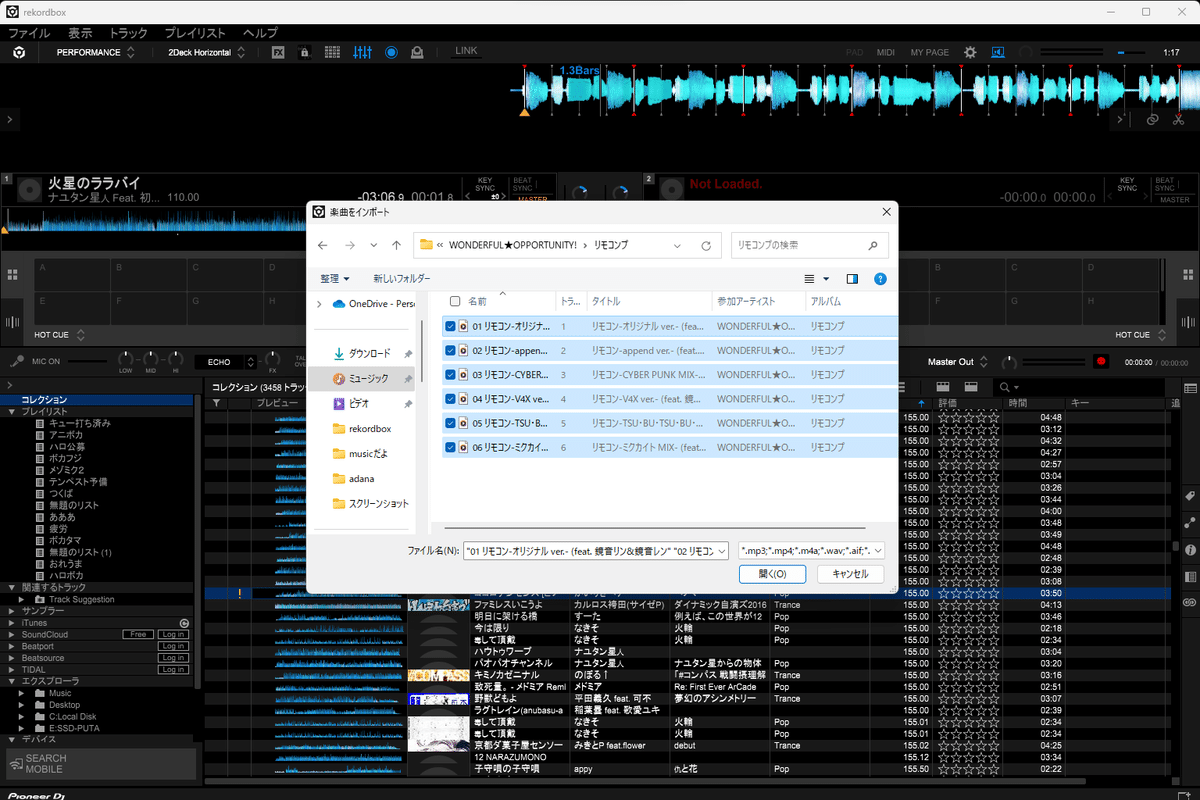This screenshot has width=1200, height=800.
Task: Click the ECHO effect LOW knob
Action: (x=125, y=359)
